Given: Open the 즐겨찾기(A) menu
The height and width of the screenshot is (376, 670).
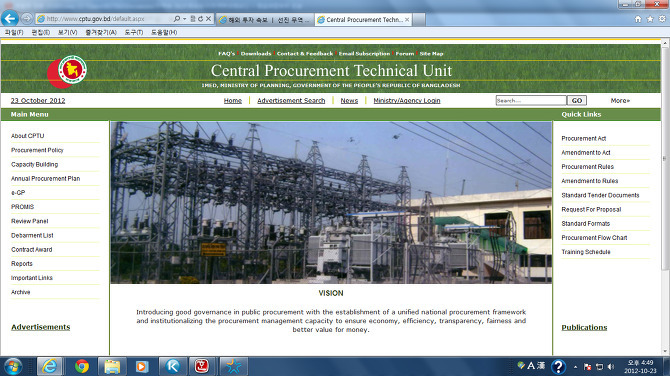Looking at the screenshot, I should coord(101,32).
